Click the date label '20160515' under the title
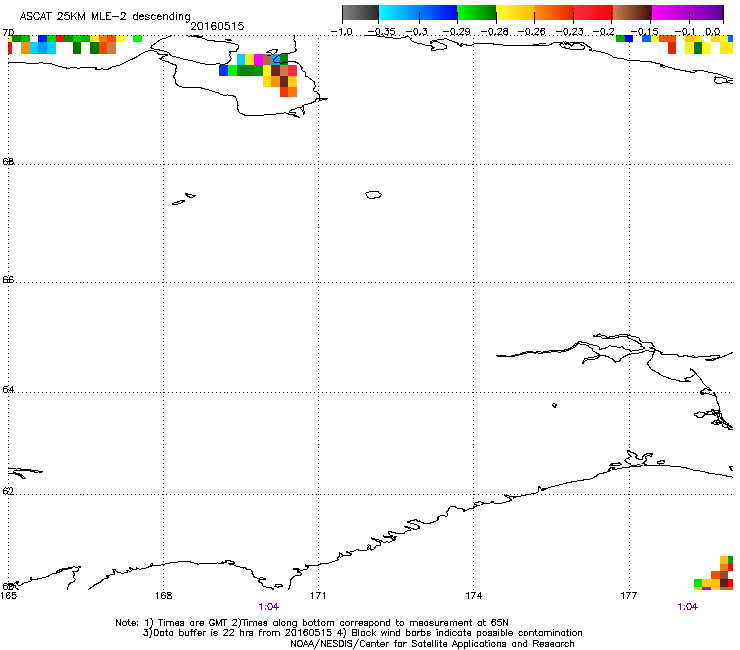Screen dimensions: 740x650 point(217,26)
